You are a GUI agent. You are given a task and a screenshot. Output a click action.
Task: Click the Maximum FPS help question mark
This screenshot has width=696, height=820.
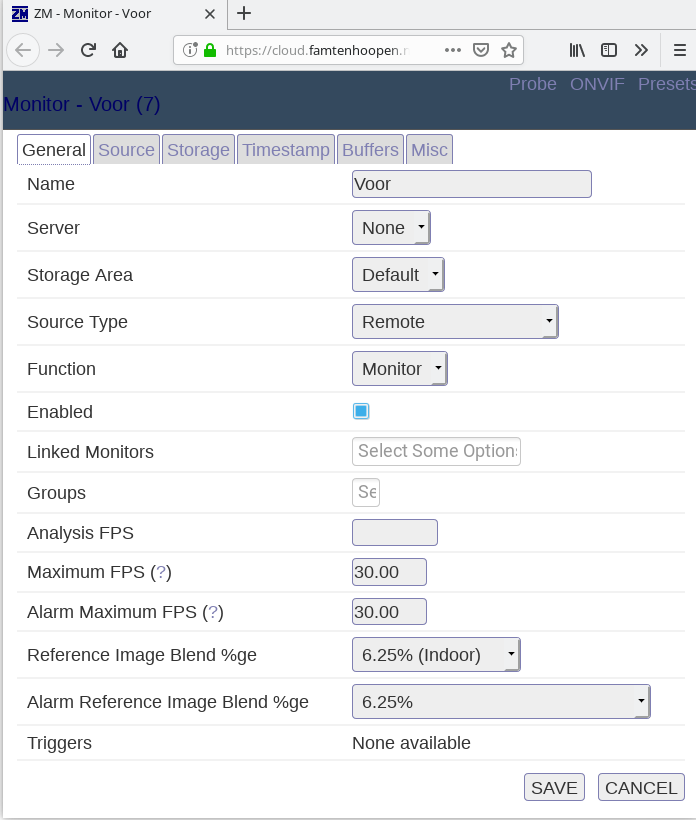161,573
